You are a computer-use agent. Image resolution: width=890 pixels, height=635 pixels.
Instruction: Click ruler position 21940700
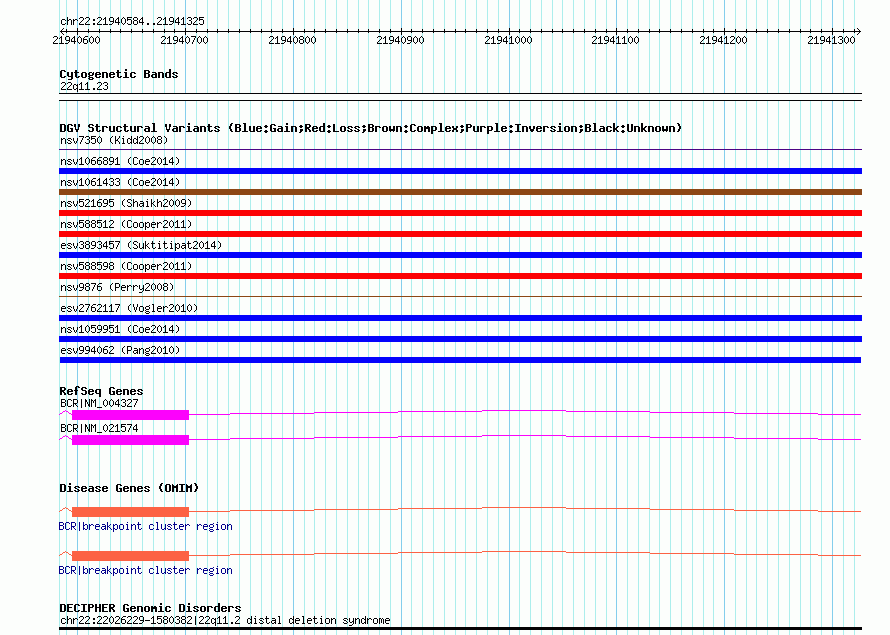pyautogui.click(x=184, y=40)
